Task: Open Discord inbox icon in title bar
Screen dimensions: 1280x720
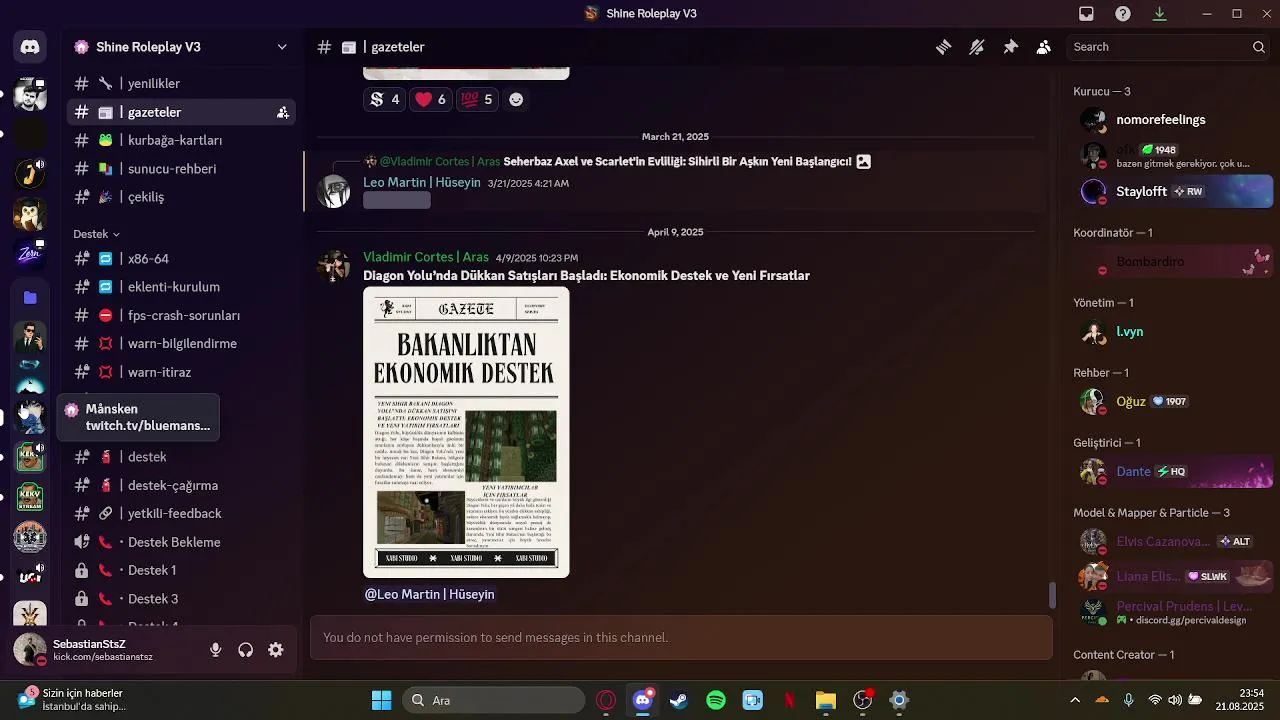Action: point(1086,14)
